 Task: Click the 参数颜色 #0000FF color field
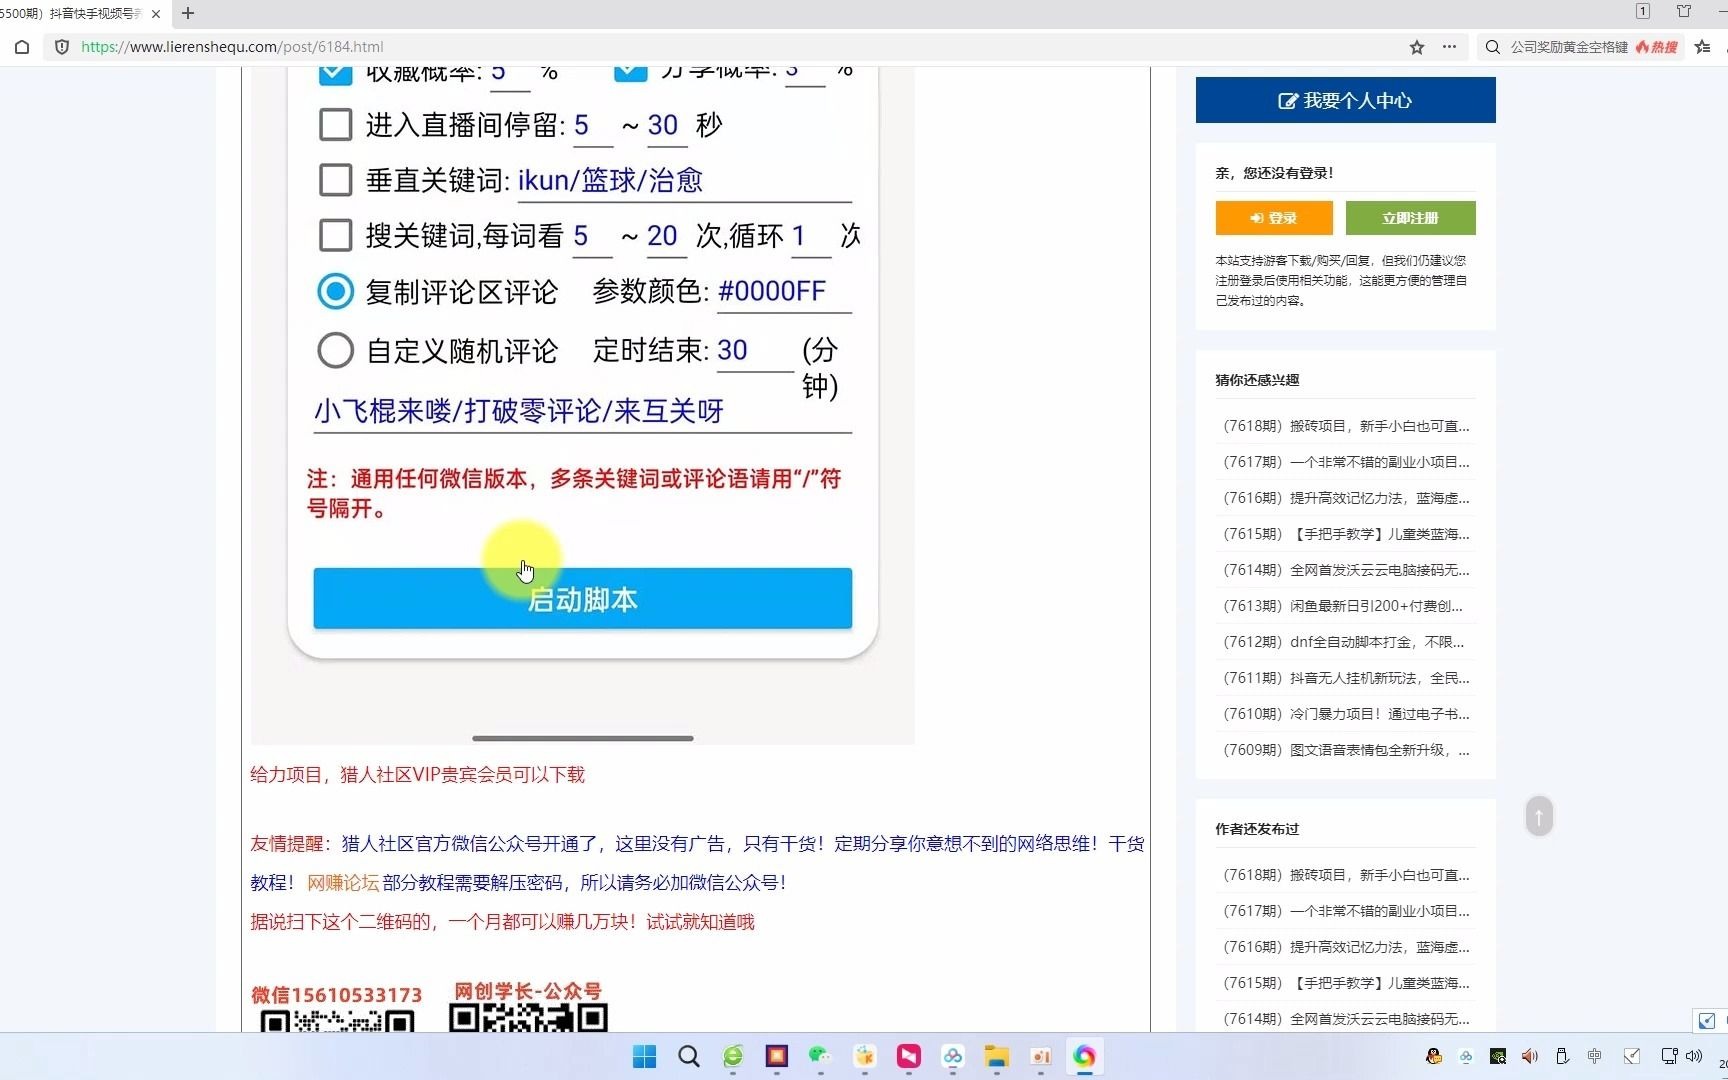pyautogui.click(x=782, y=292)
